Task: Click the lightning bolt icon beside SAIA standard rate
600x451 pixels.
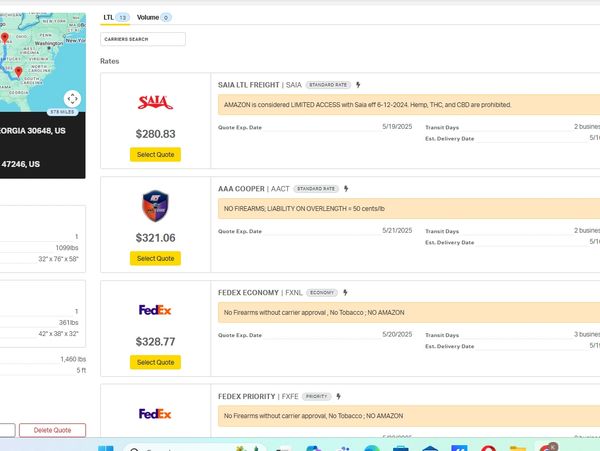Action: 358,85
